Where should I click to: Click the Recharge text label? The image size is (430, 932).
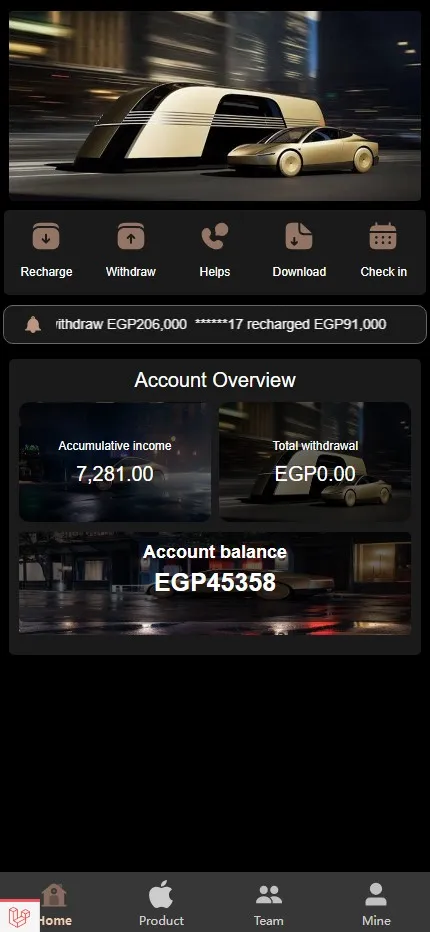click(x=46, y=272)
